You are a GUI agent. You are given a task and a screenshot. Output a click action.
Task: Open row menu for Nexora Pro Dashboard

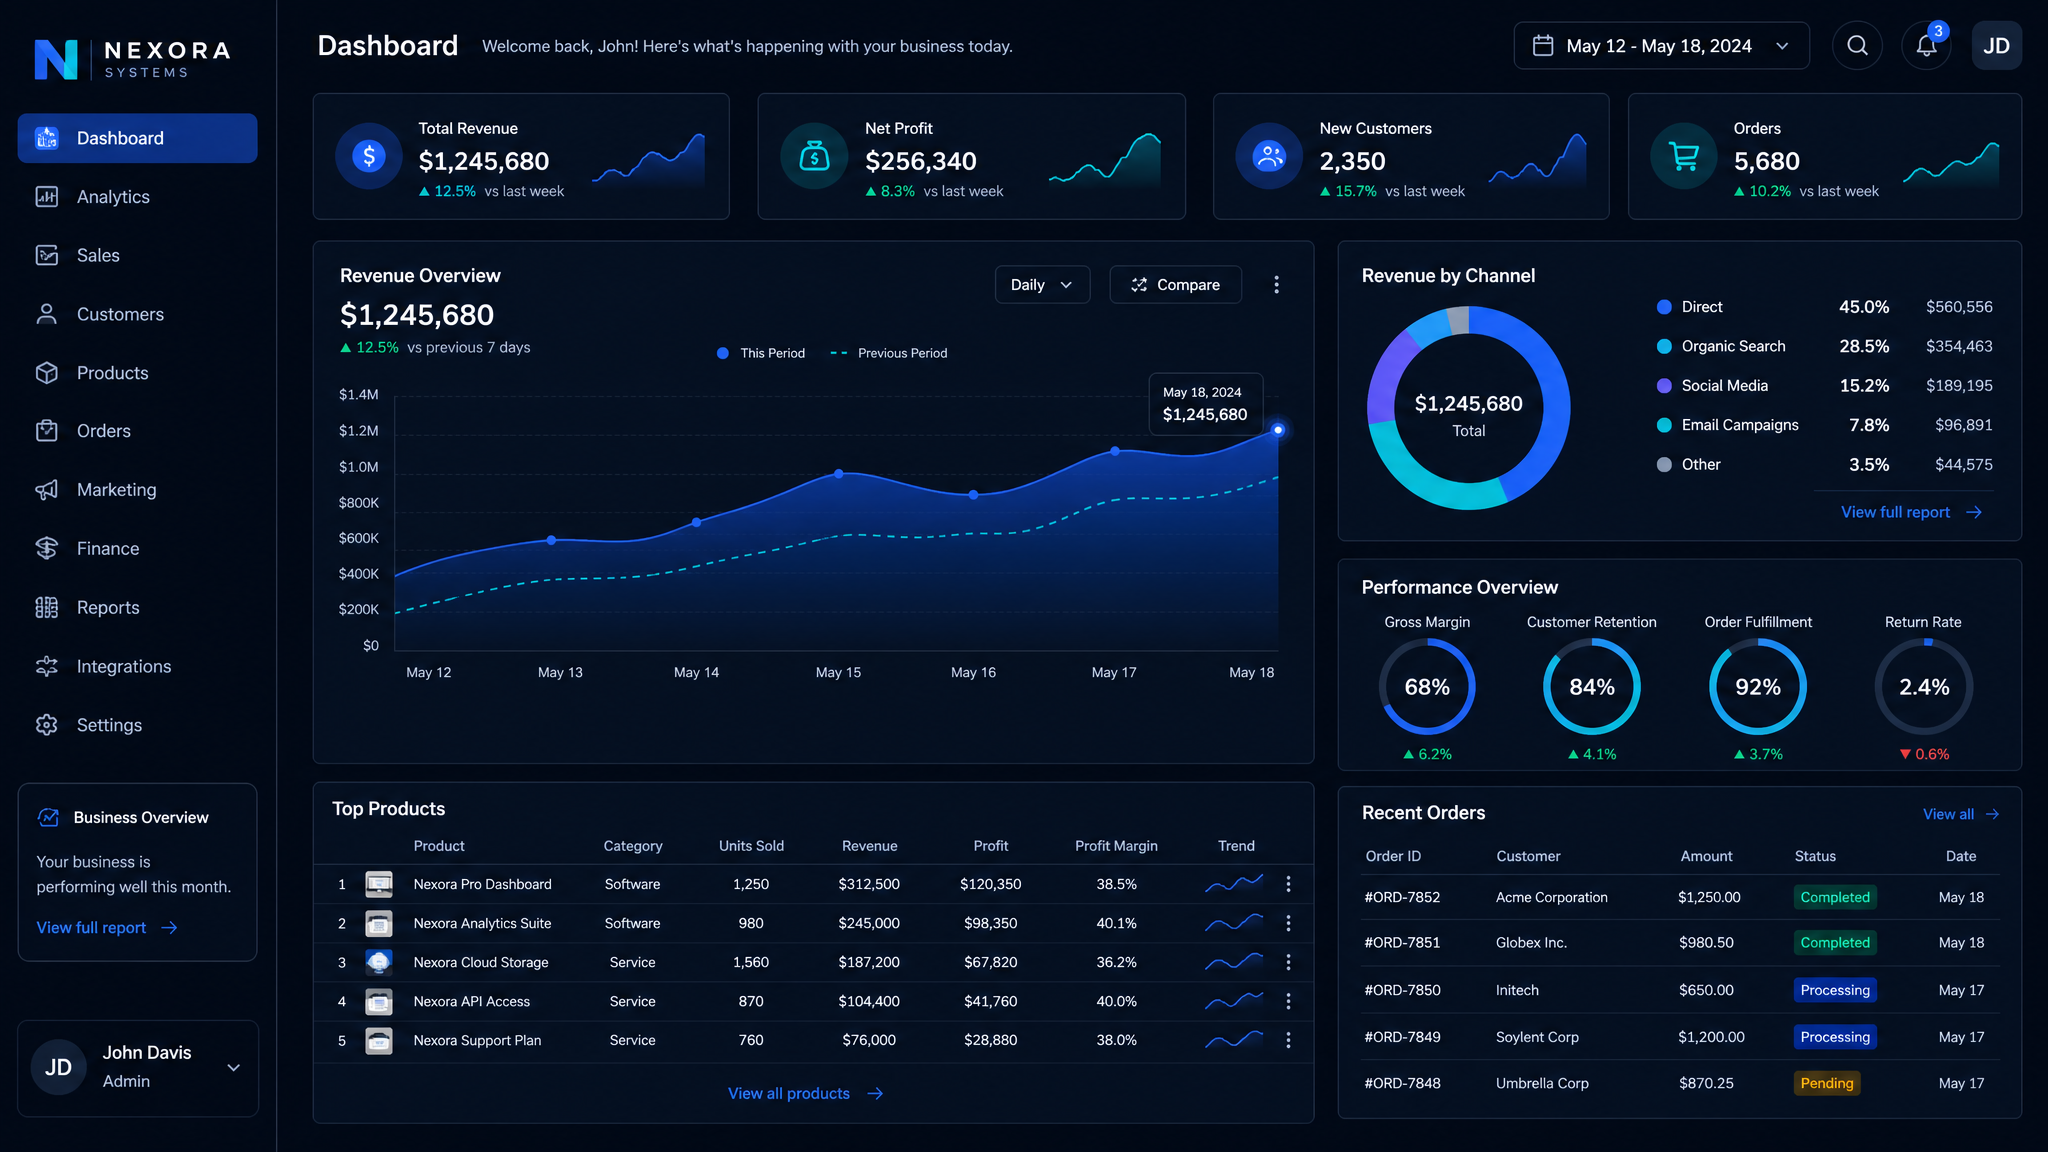(1288, 884)
